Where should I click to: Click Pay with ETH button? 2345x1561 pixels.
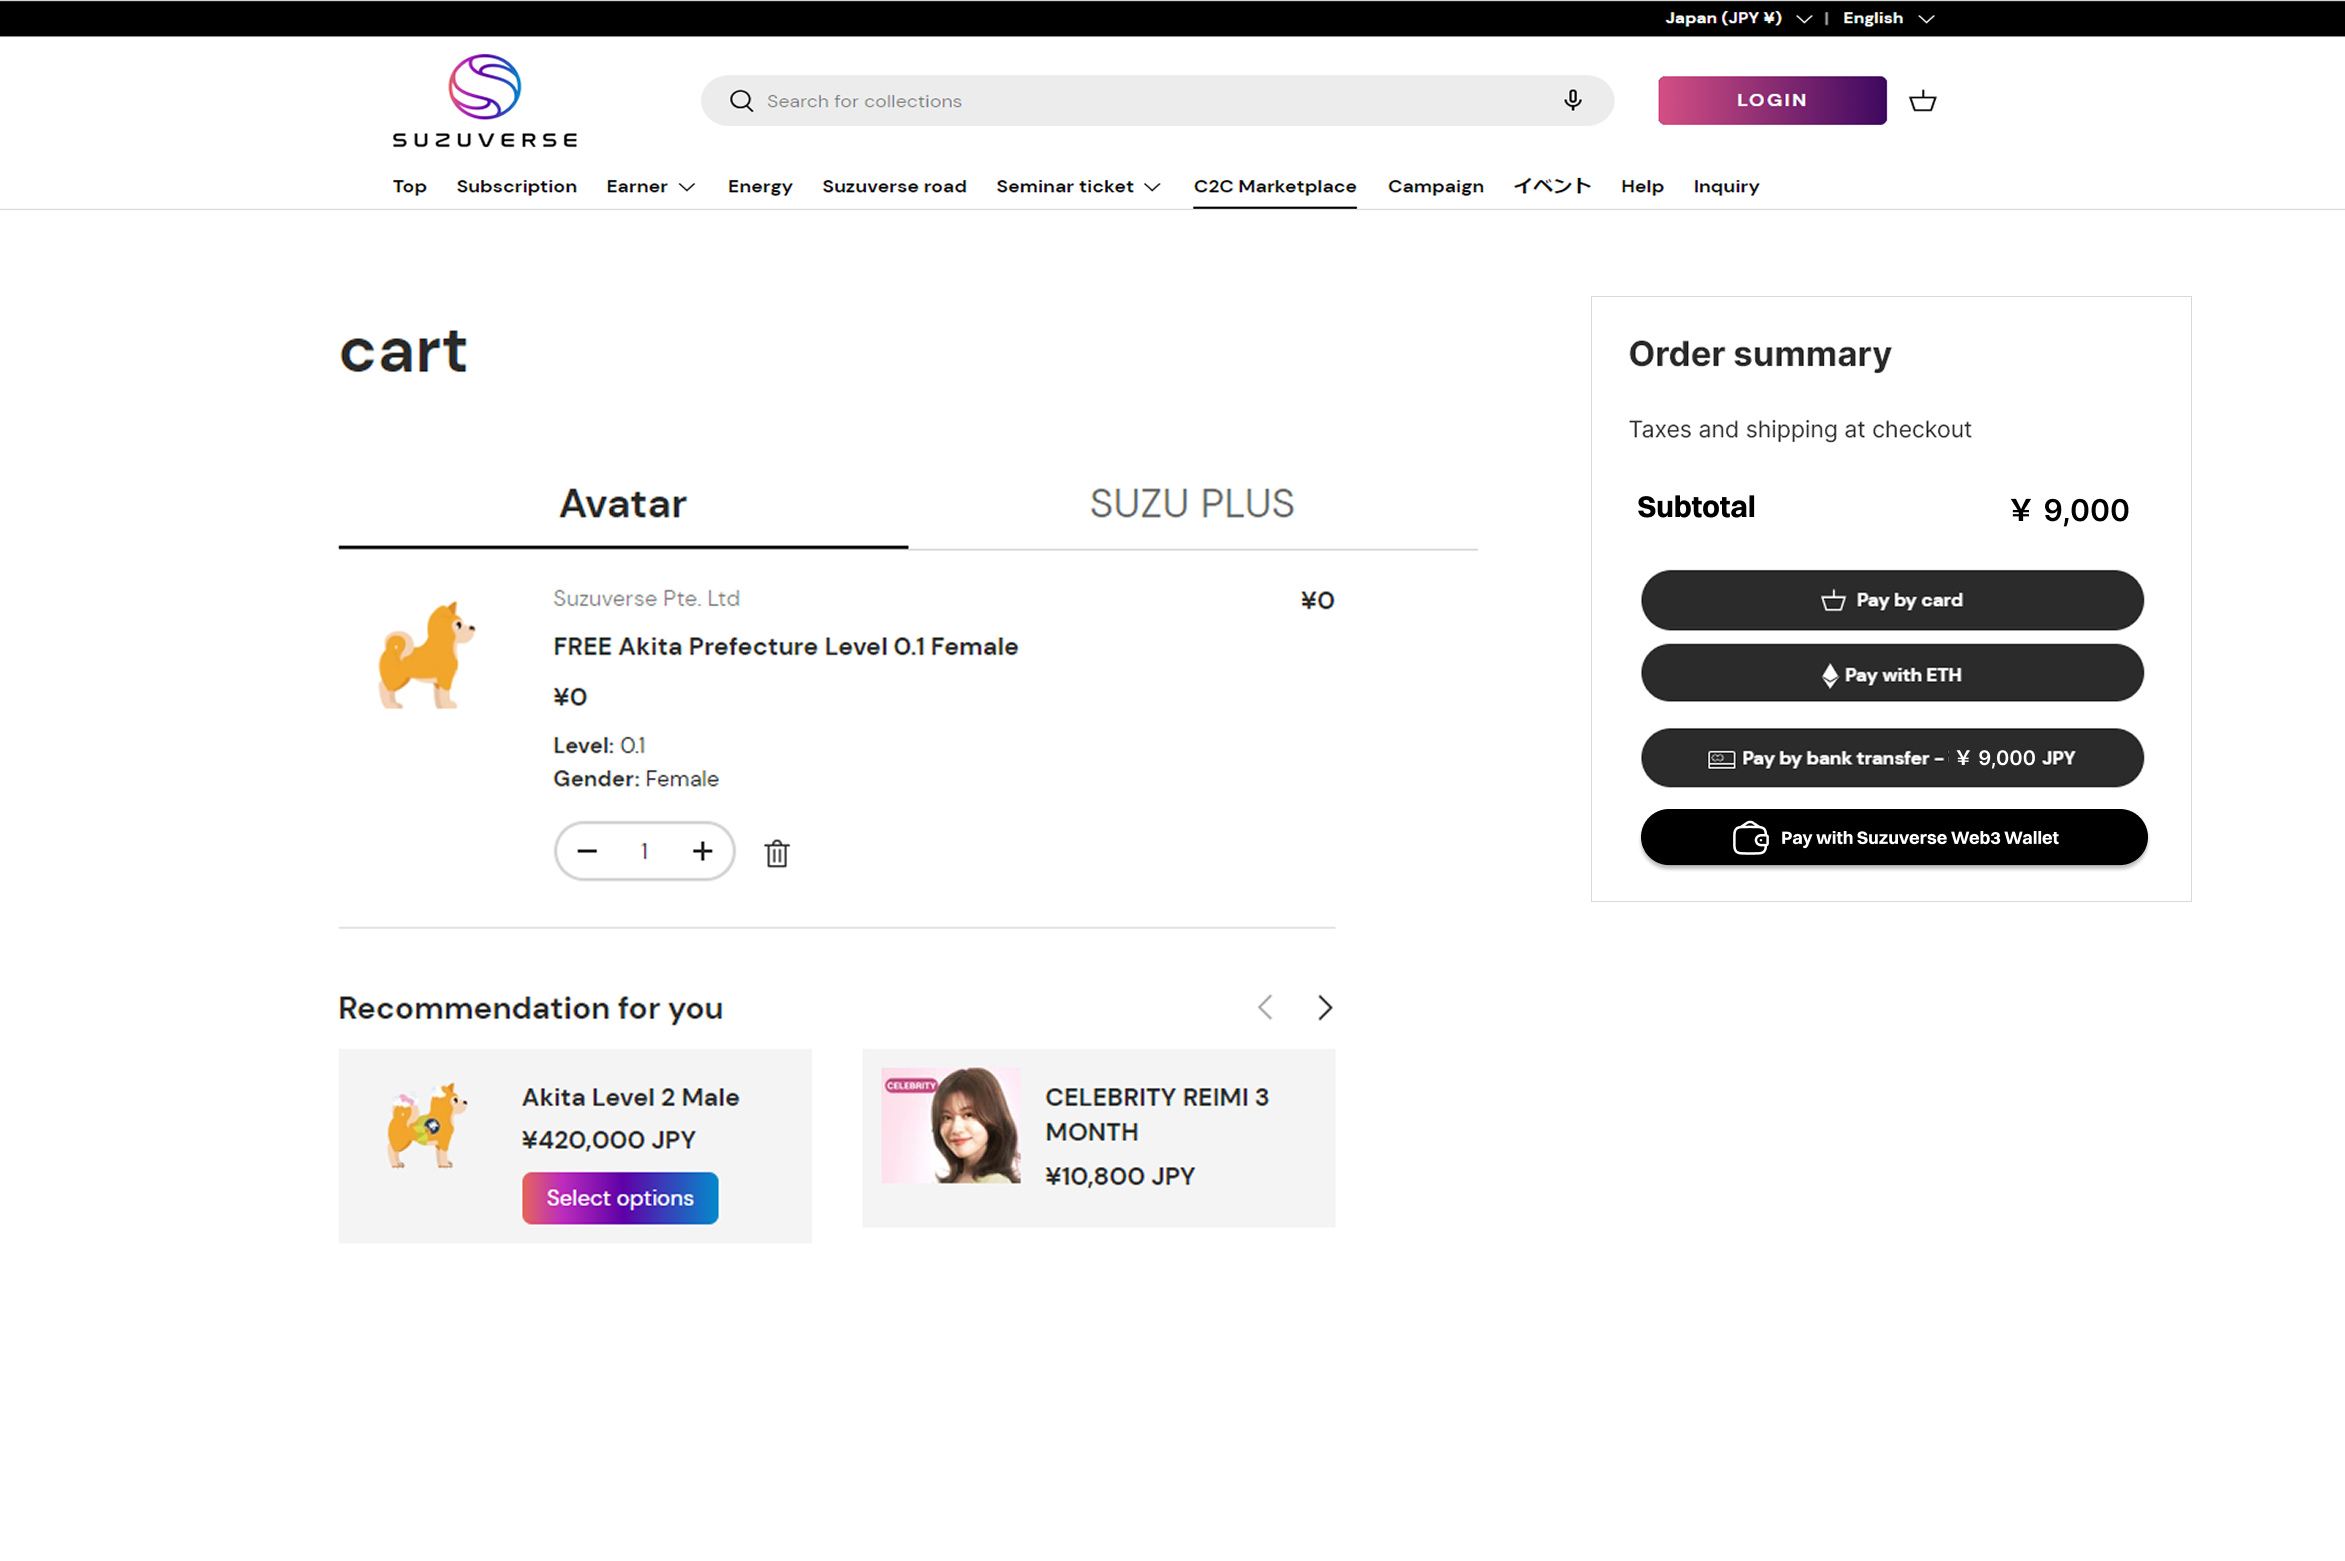[x=1891, y=674]
